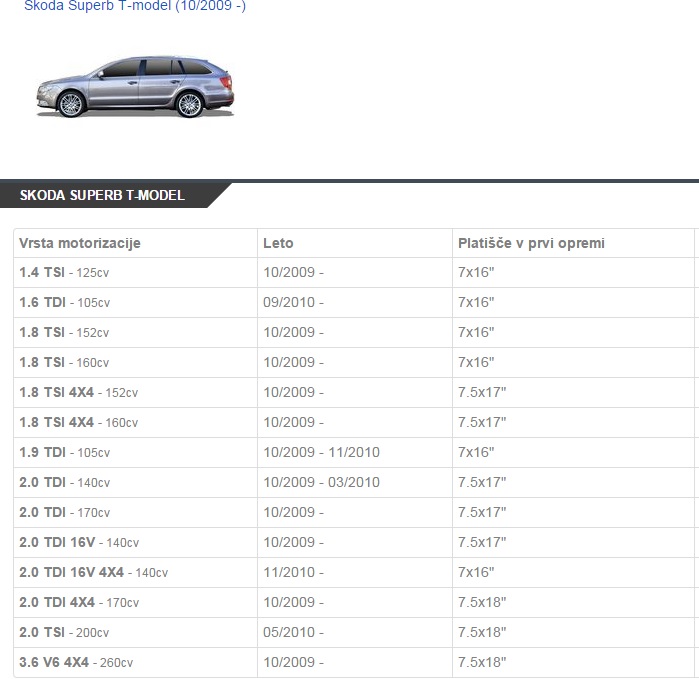
Task: Click the 7.5x17" rim cell for 1.8 TSI 4X4 152cv
Action: (573, 392)
